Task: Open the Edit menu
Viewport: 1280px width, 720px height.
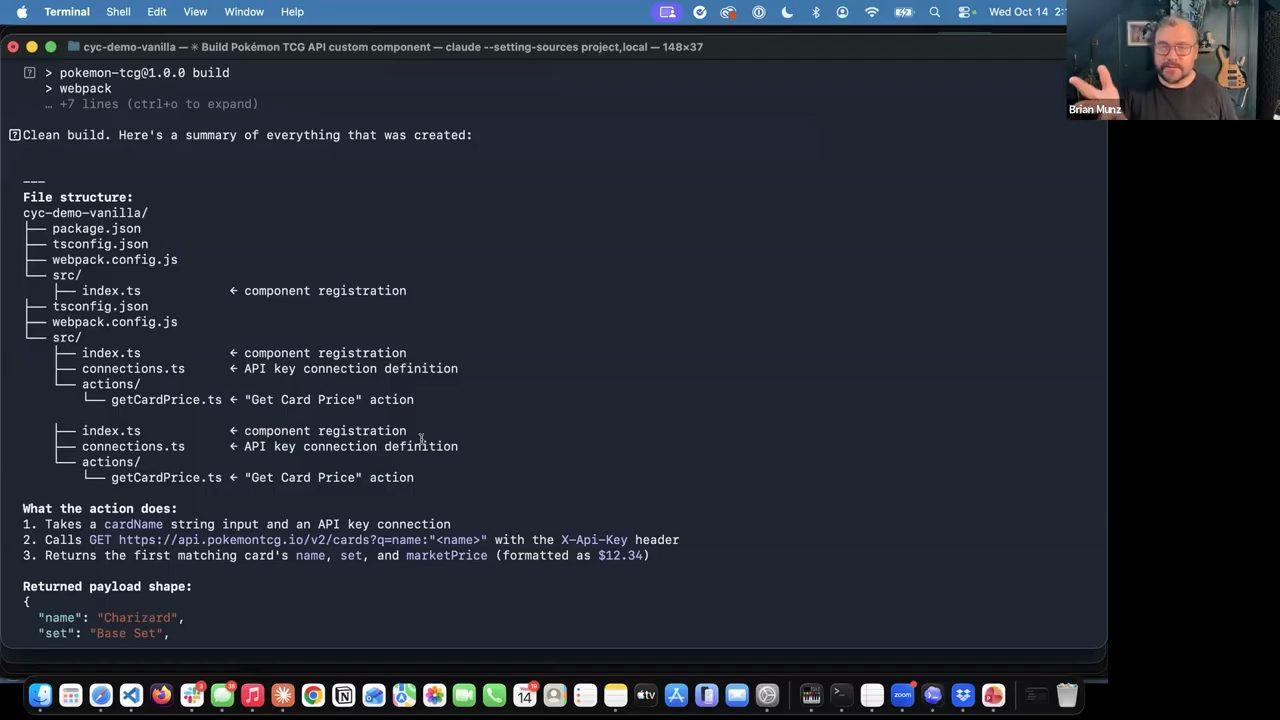Action: click(157, 12)
